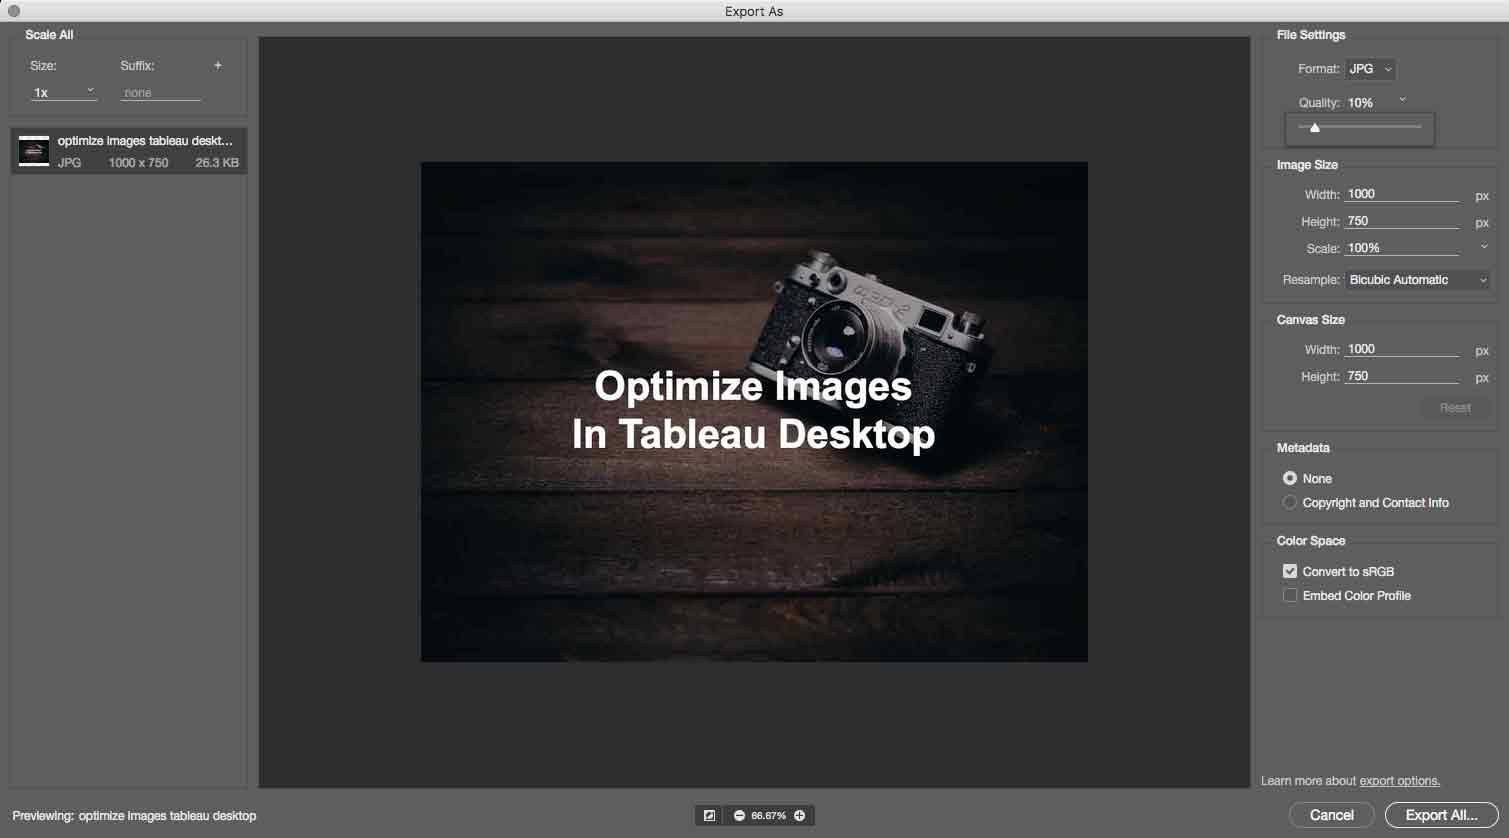1509x838 pixels.
Task: Enable Embed Color Profile checkbox
Action: click(1290, 595)
